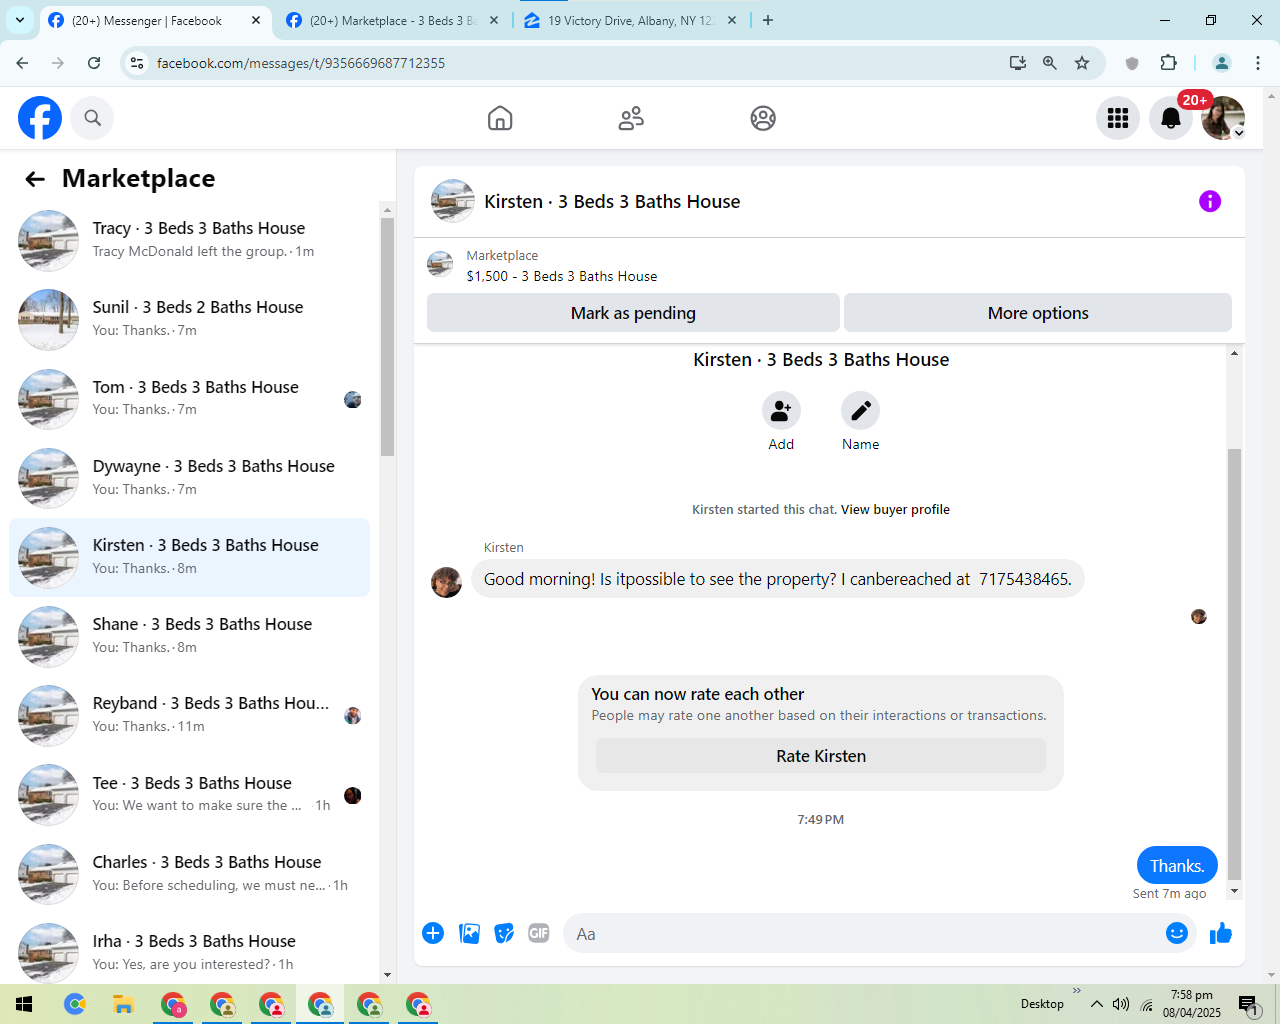Screen dimensions: 1280x1024
Task: Click Kirsten's avatar next to her message
Action: 446,582
